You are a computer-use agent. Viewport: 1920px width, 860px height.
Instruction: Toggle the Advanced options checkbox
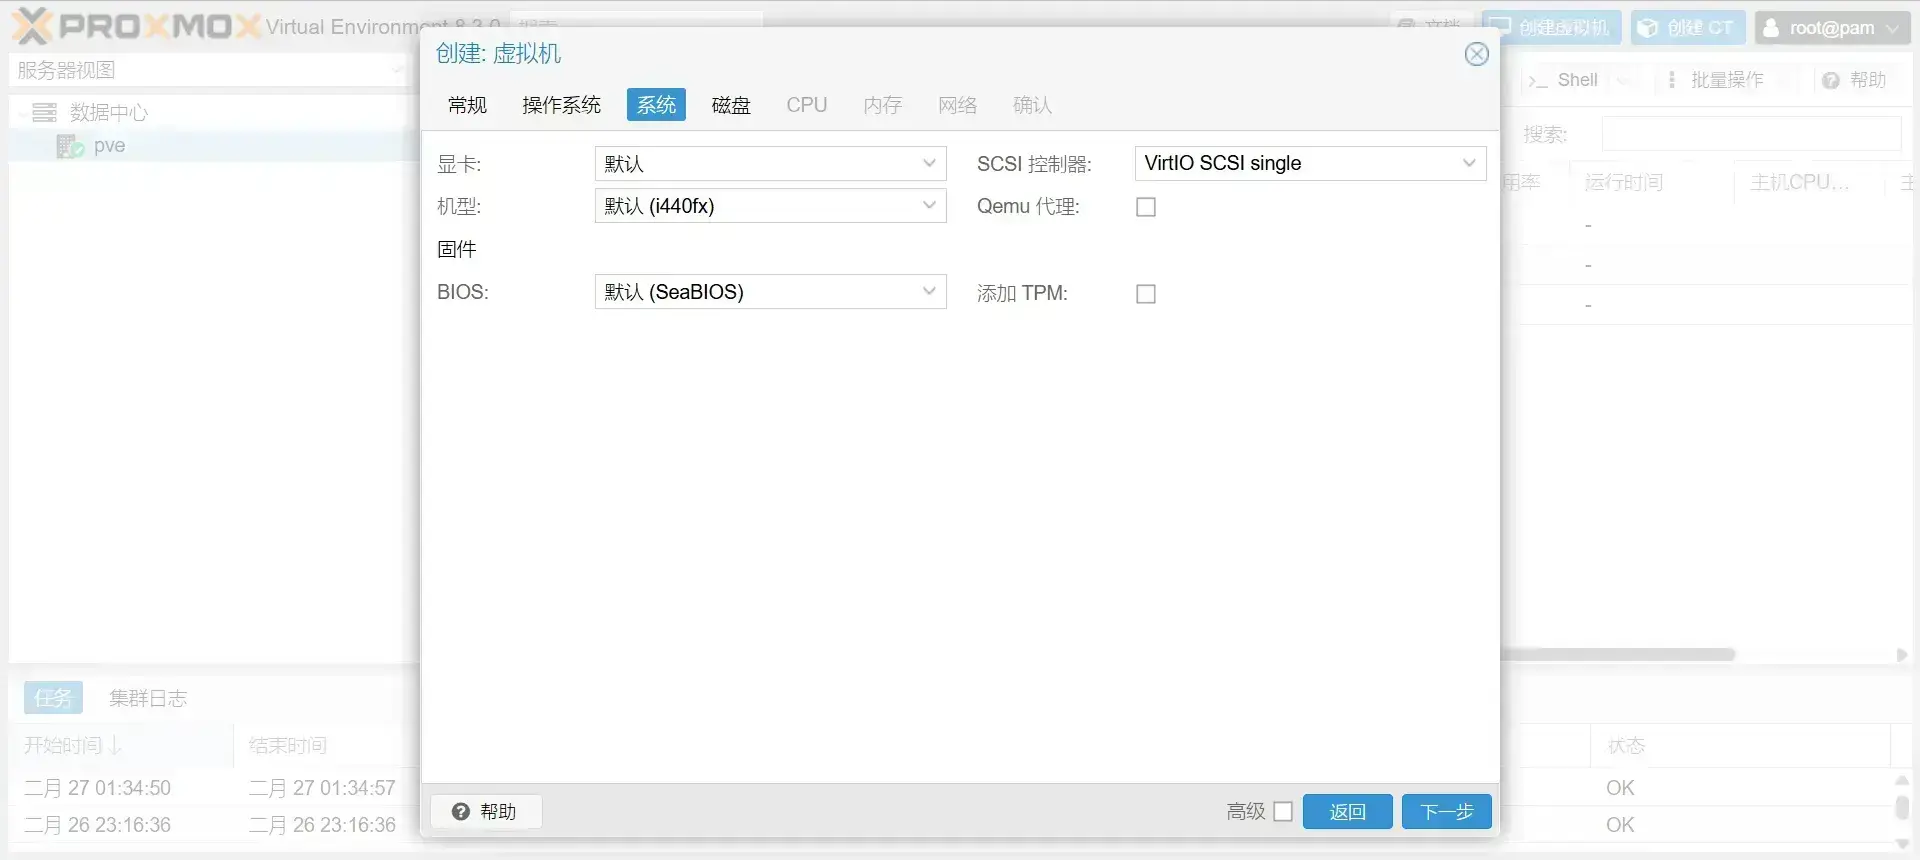pos(1283,811)
